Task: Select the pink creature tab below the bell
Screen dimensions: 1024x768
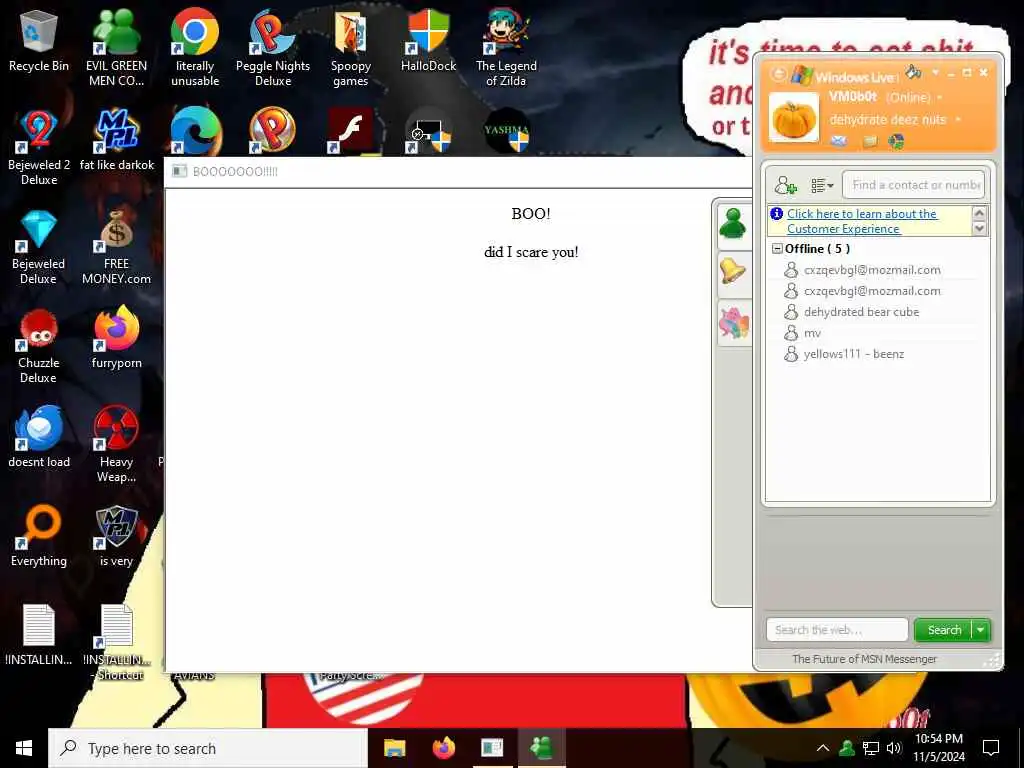Action: click(x=733, y=323)
